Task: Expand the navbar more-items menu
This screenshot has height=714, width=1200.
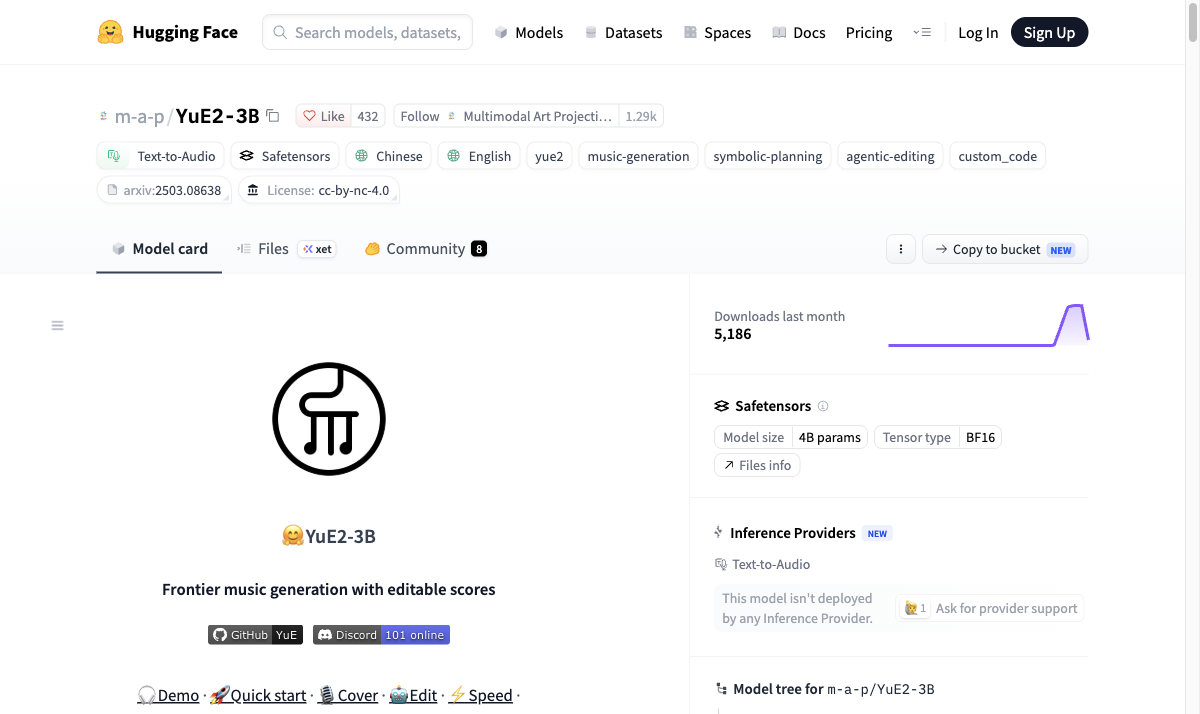Action: coord(922,32)
